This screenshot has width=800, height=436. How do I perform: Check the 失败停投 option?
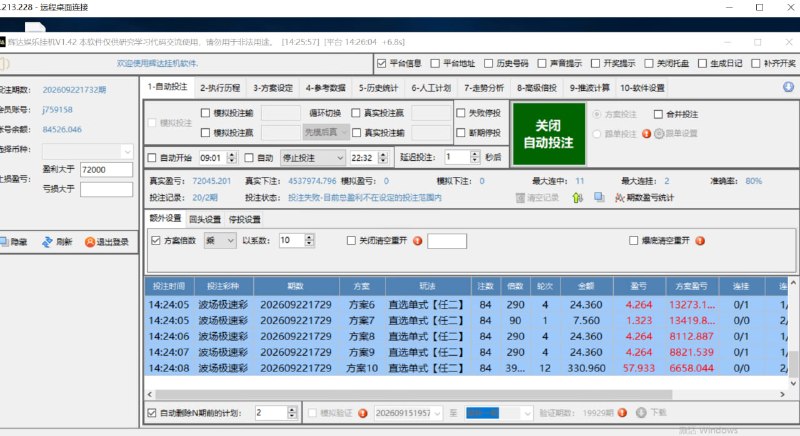461,113
